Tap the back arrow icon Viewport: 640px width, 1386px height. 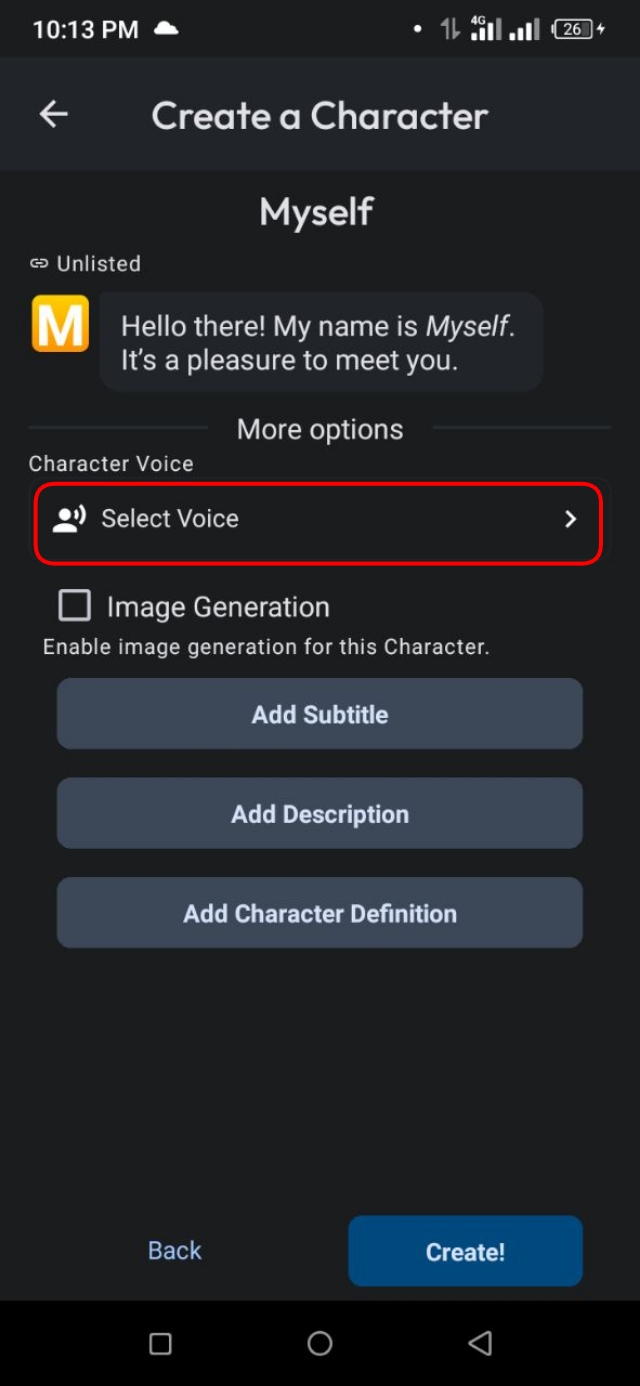tap(53, 114)
